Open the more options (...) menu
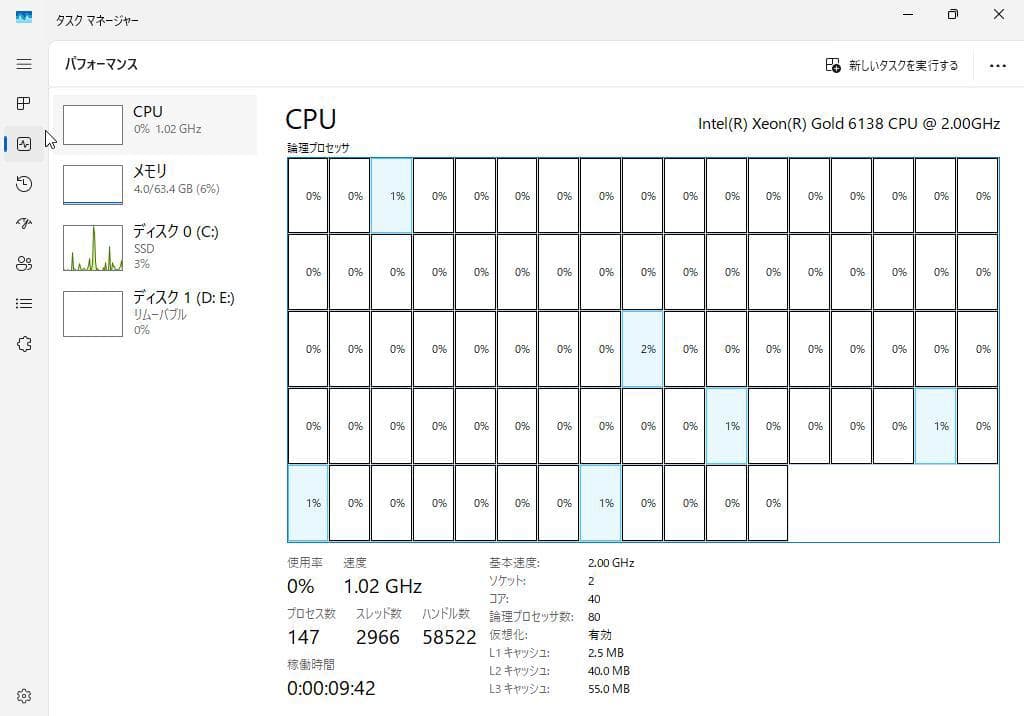Screen dimensions: 1024x716 [x=997, y=64]
